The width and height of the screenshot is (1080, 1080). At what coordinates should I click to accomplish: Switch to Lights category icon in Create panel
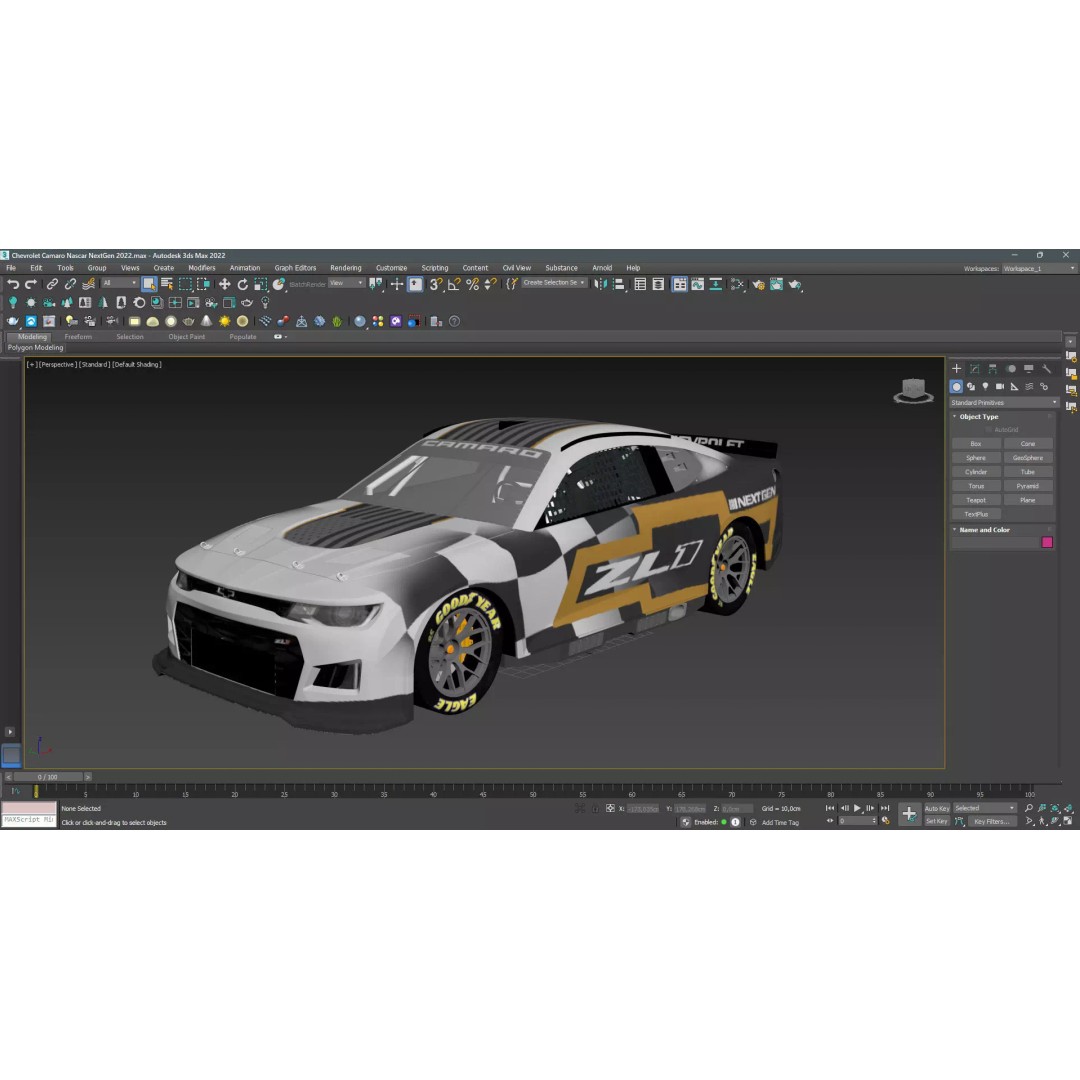point(986,387)
